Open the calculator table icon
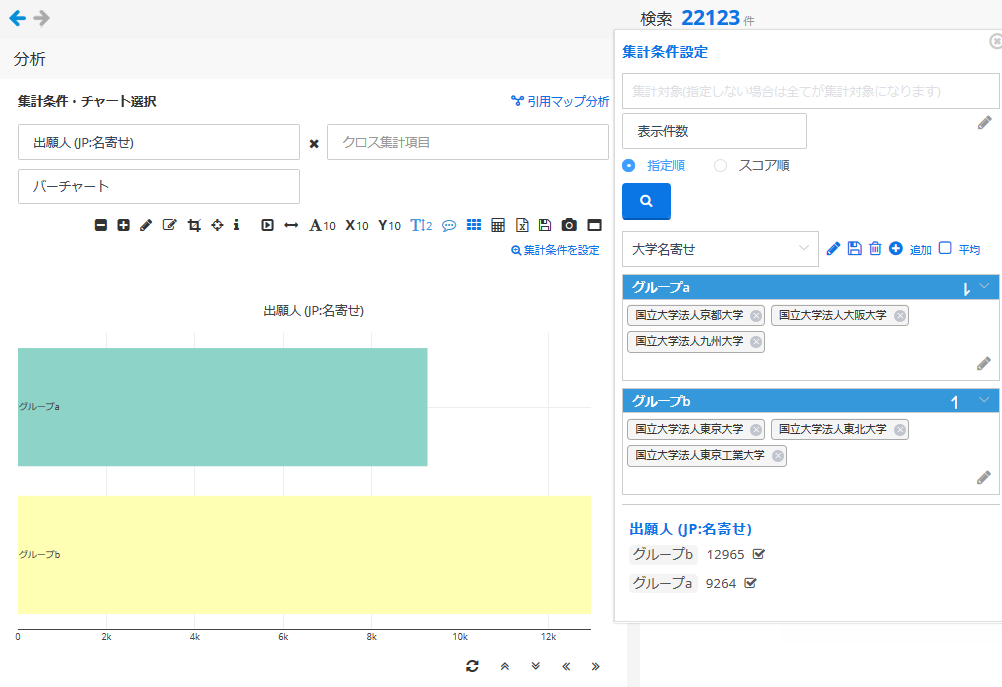Viewport: 1002px width, 687px height. pos(498,225)
